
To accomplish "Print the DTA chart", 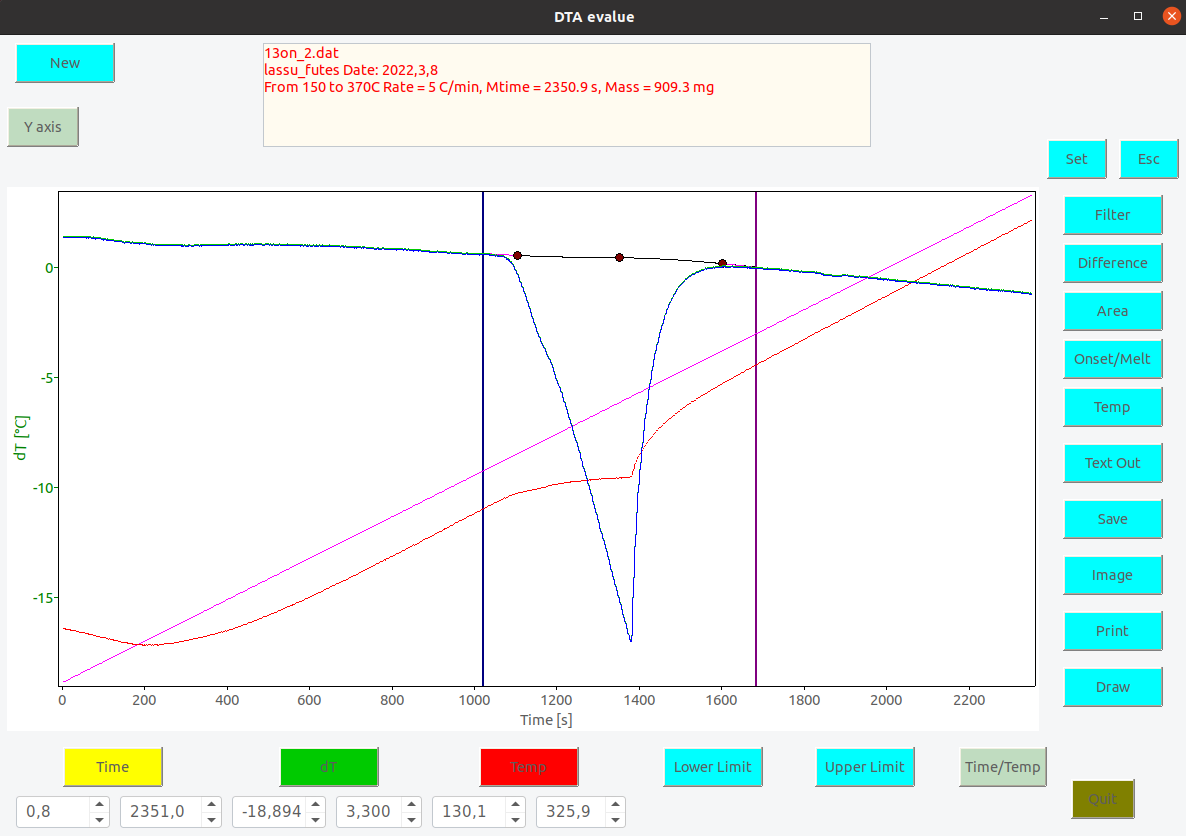I will (1112, 631).
